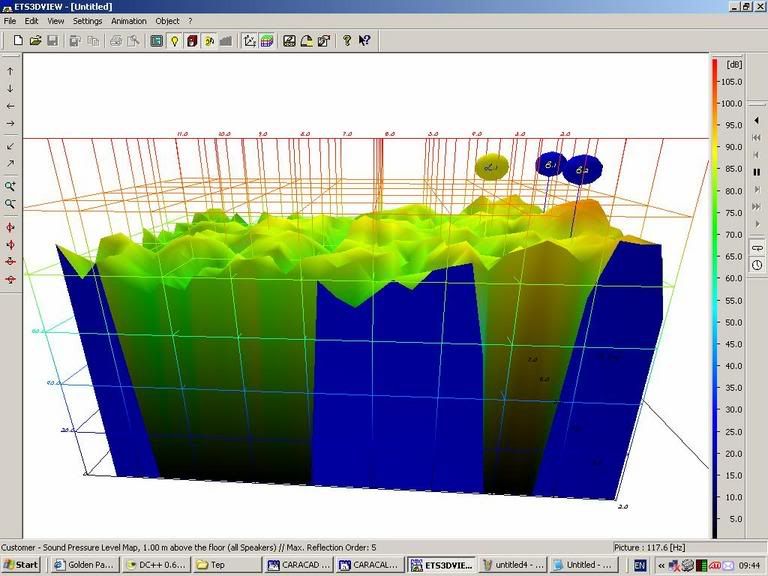The image size is (768, 576).
Task: Click the right arrow view control
Action: [11, 123]
